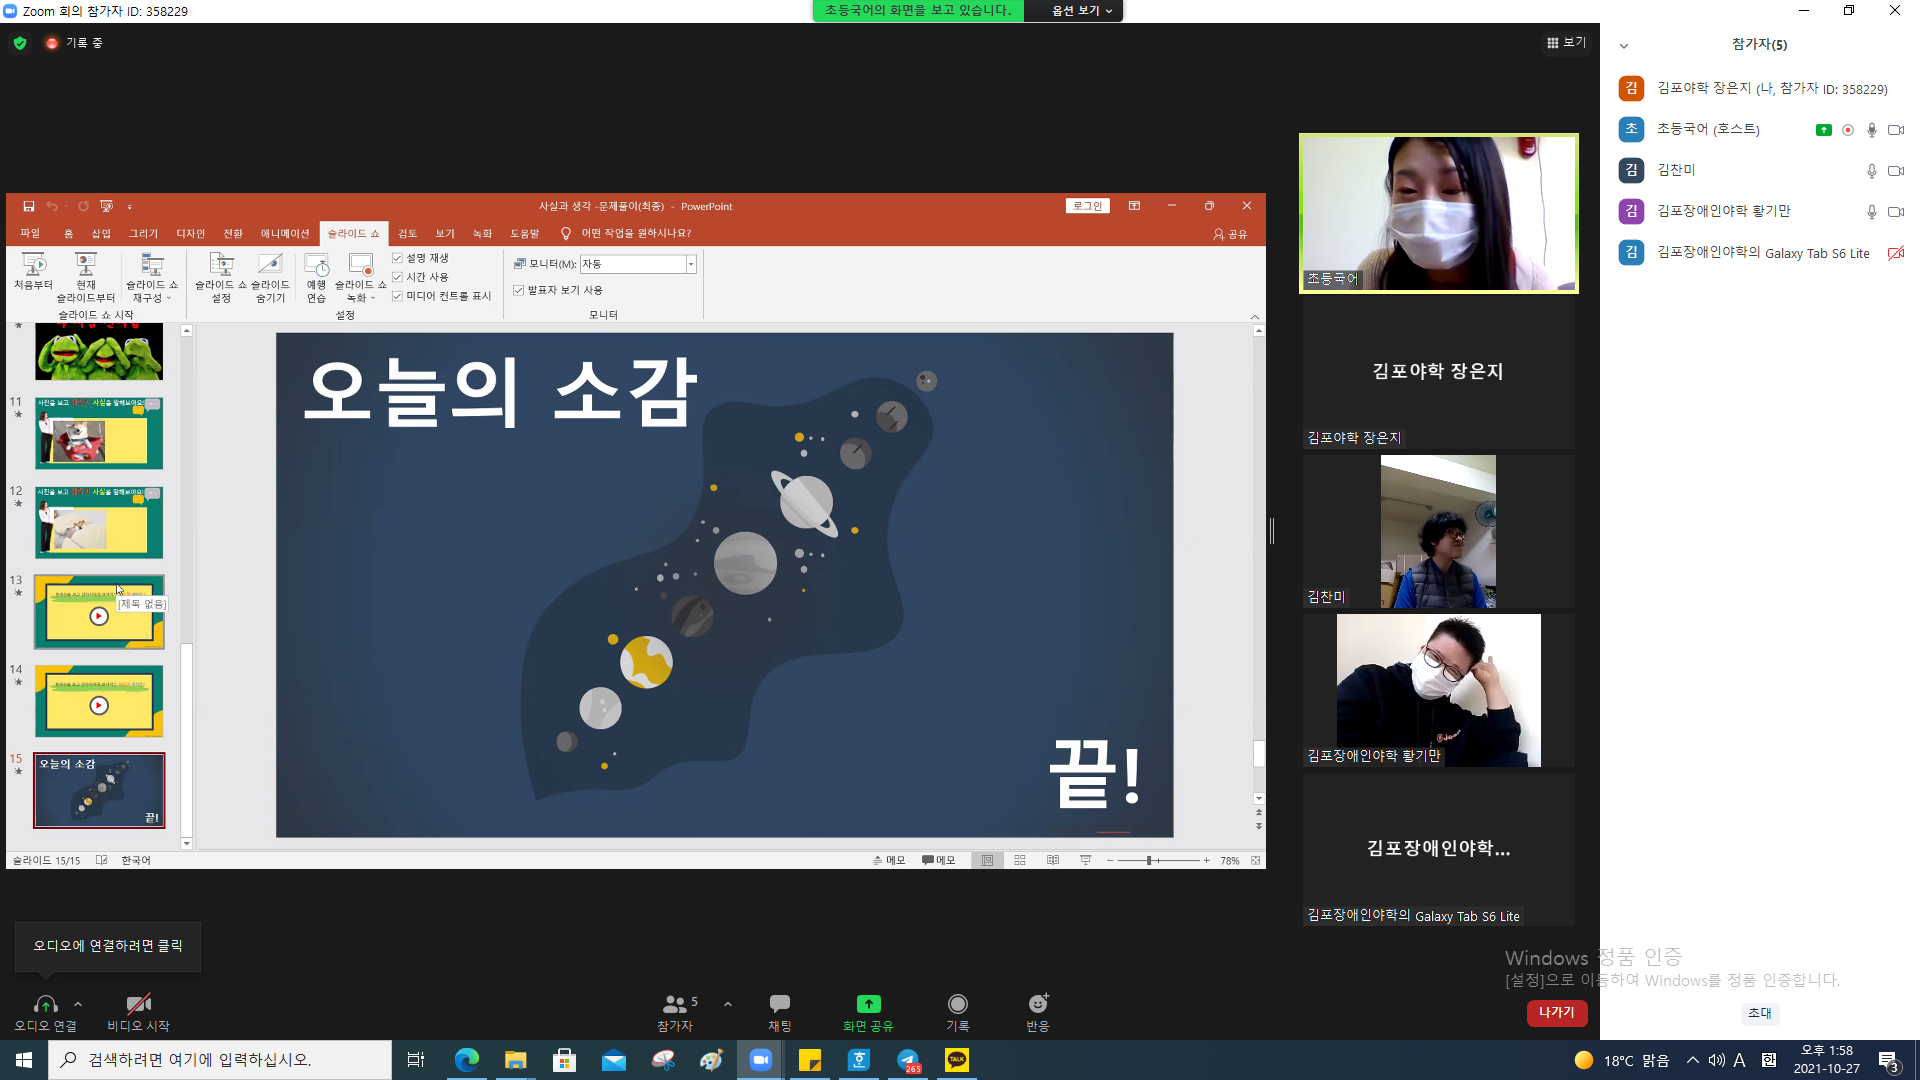
Task: Click the hide slide icon in ribbon
Action: 270,264
